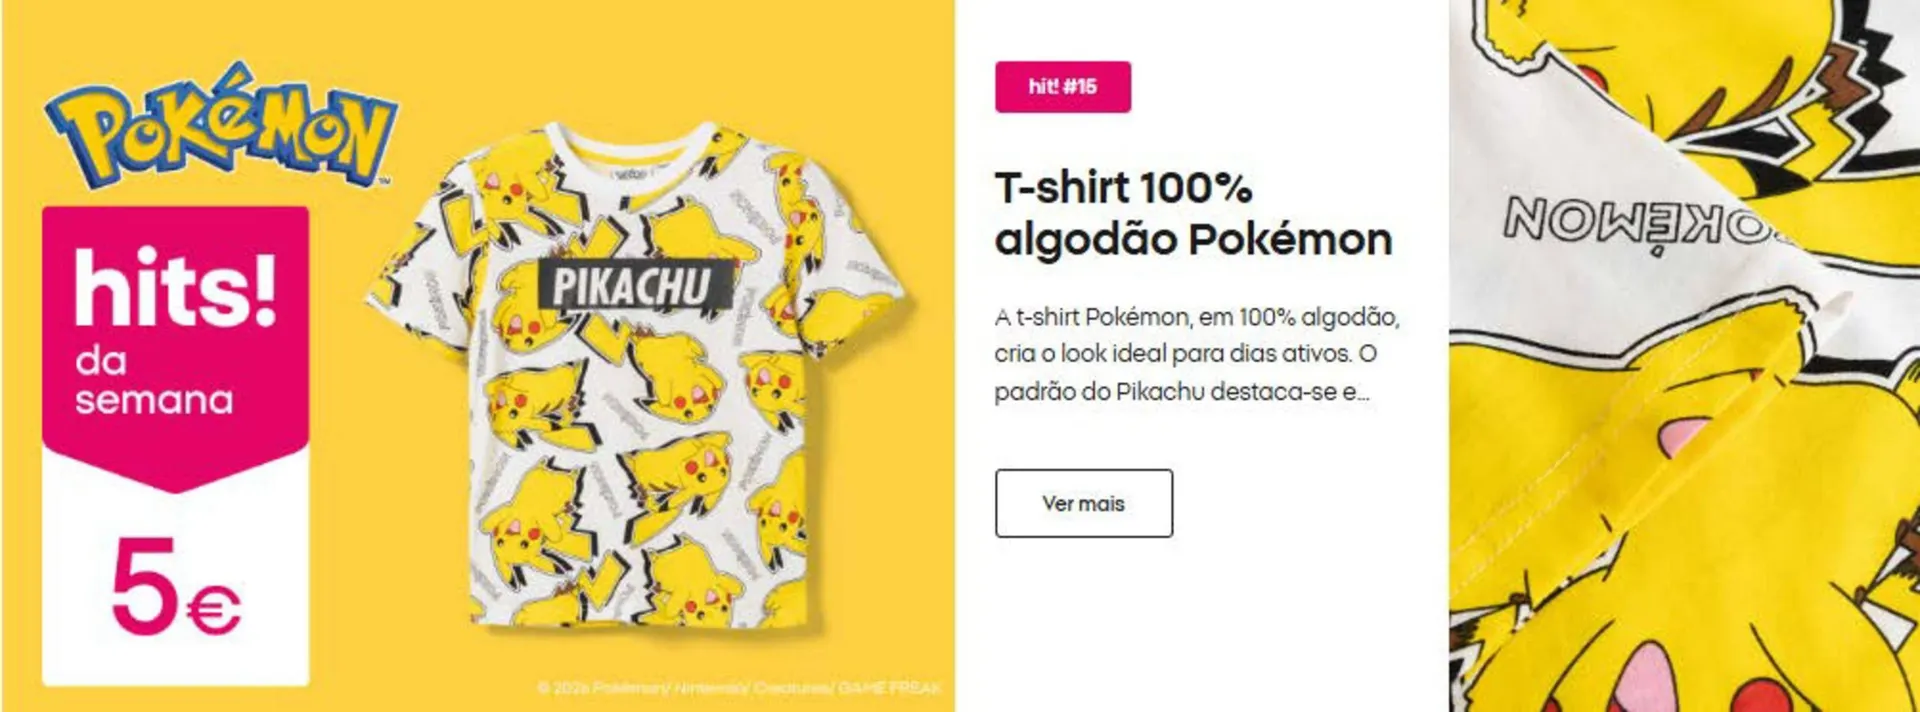
Task: Click the large pink number 5 price
Action: [144, 585]
